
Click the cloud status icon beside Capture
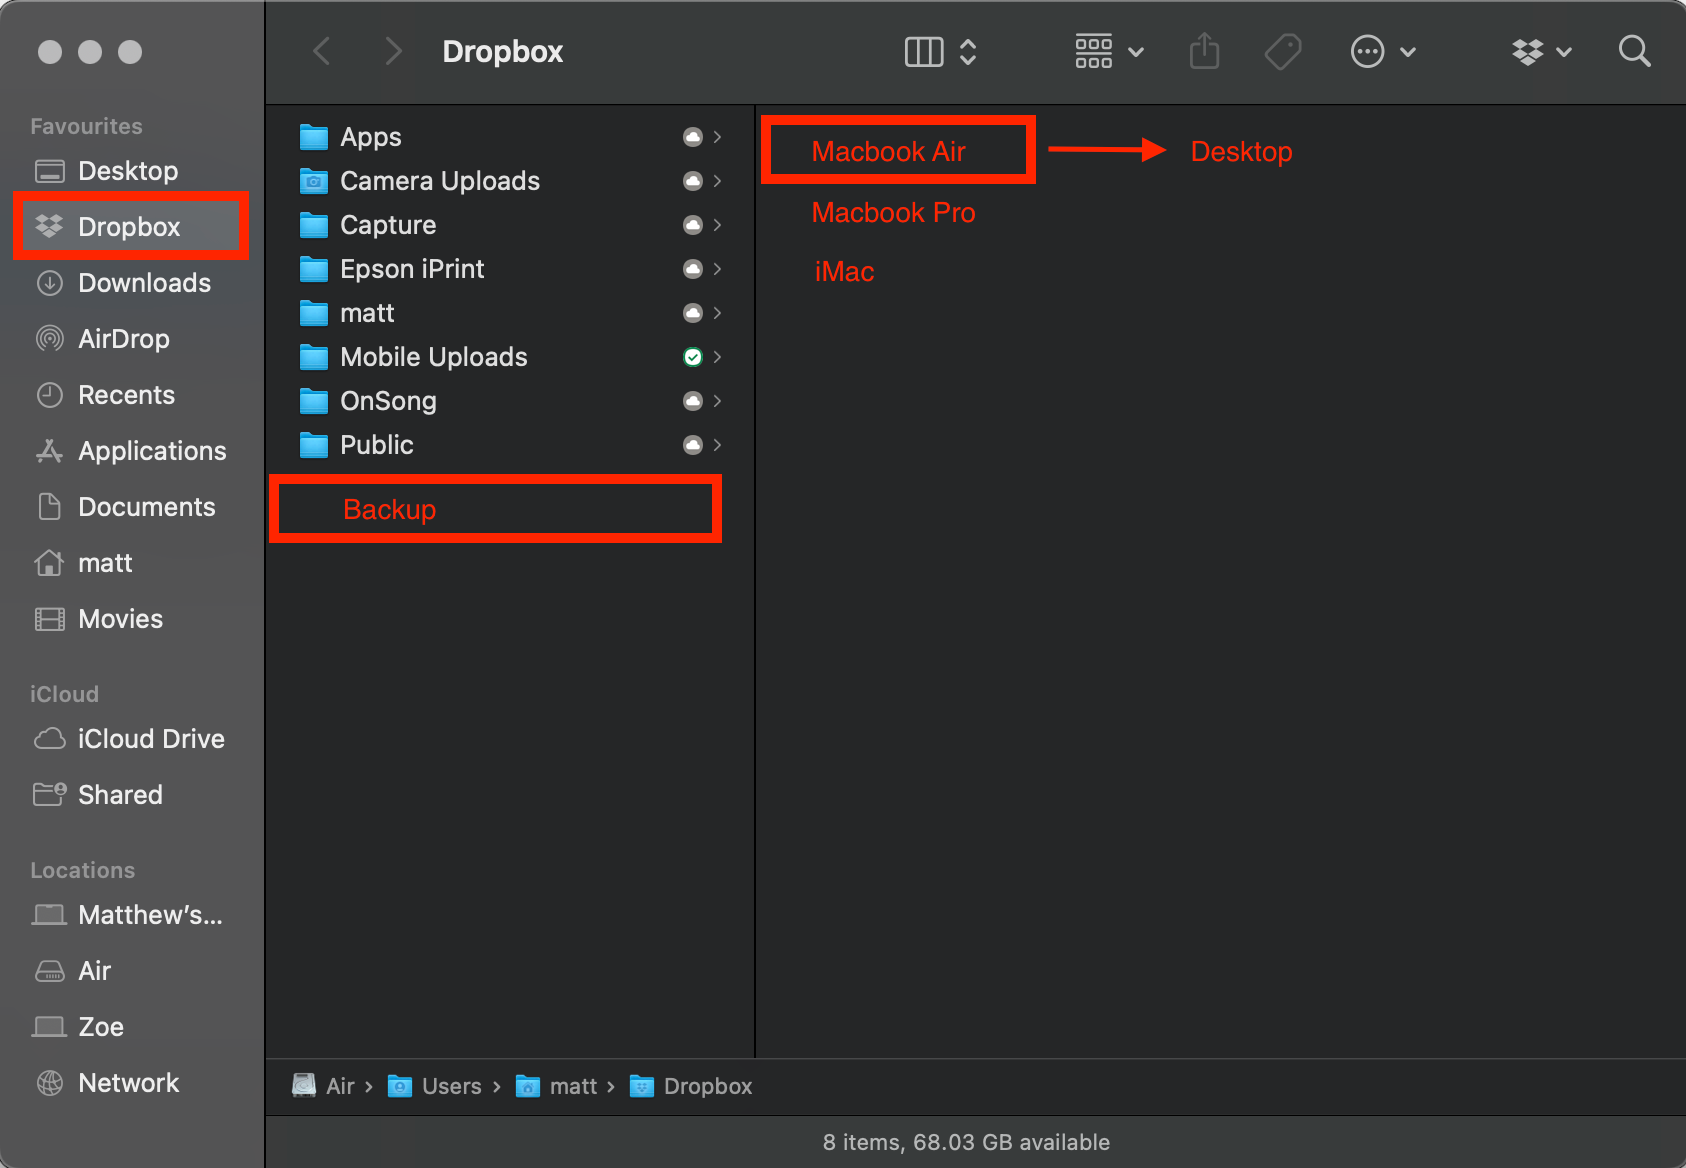click(x=692, y=225)
